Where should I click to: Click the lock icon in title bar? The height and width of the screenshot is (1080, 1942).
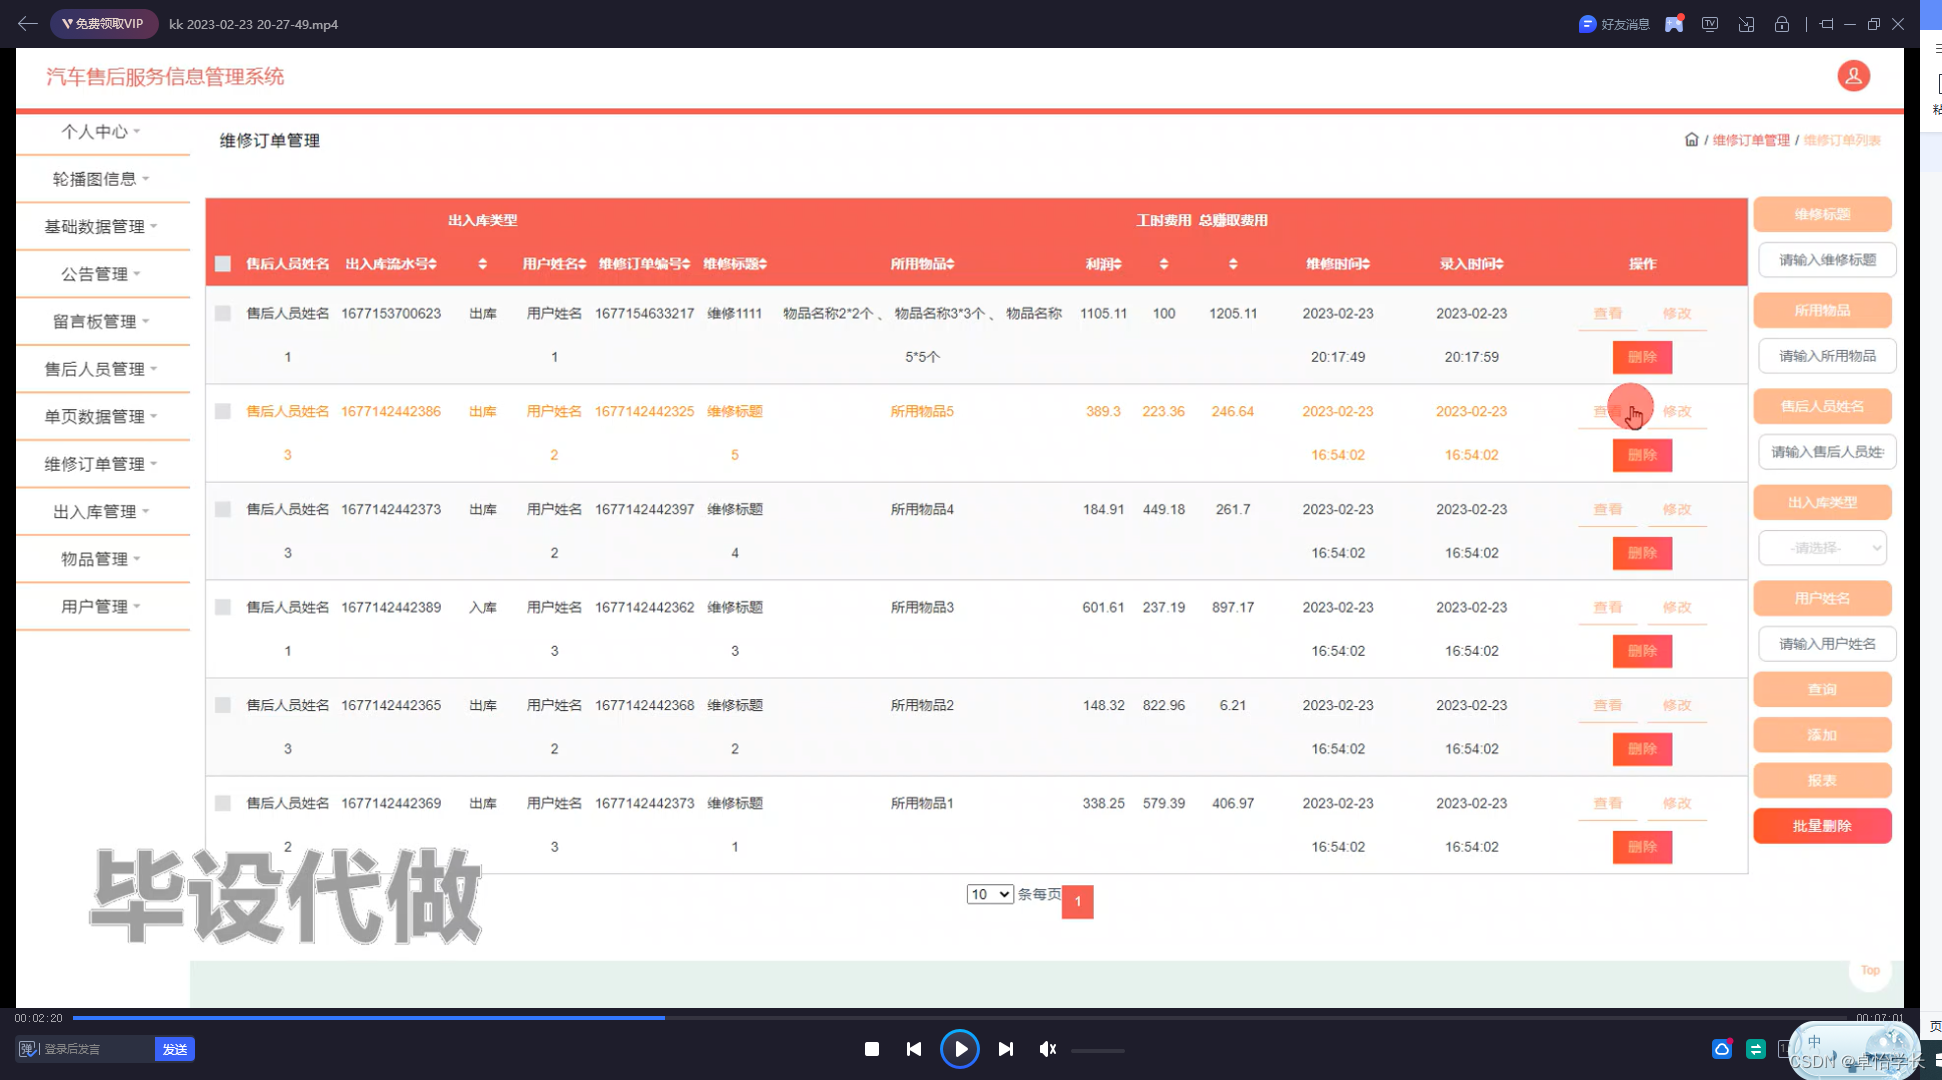1782,24
